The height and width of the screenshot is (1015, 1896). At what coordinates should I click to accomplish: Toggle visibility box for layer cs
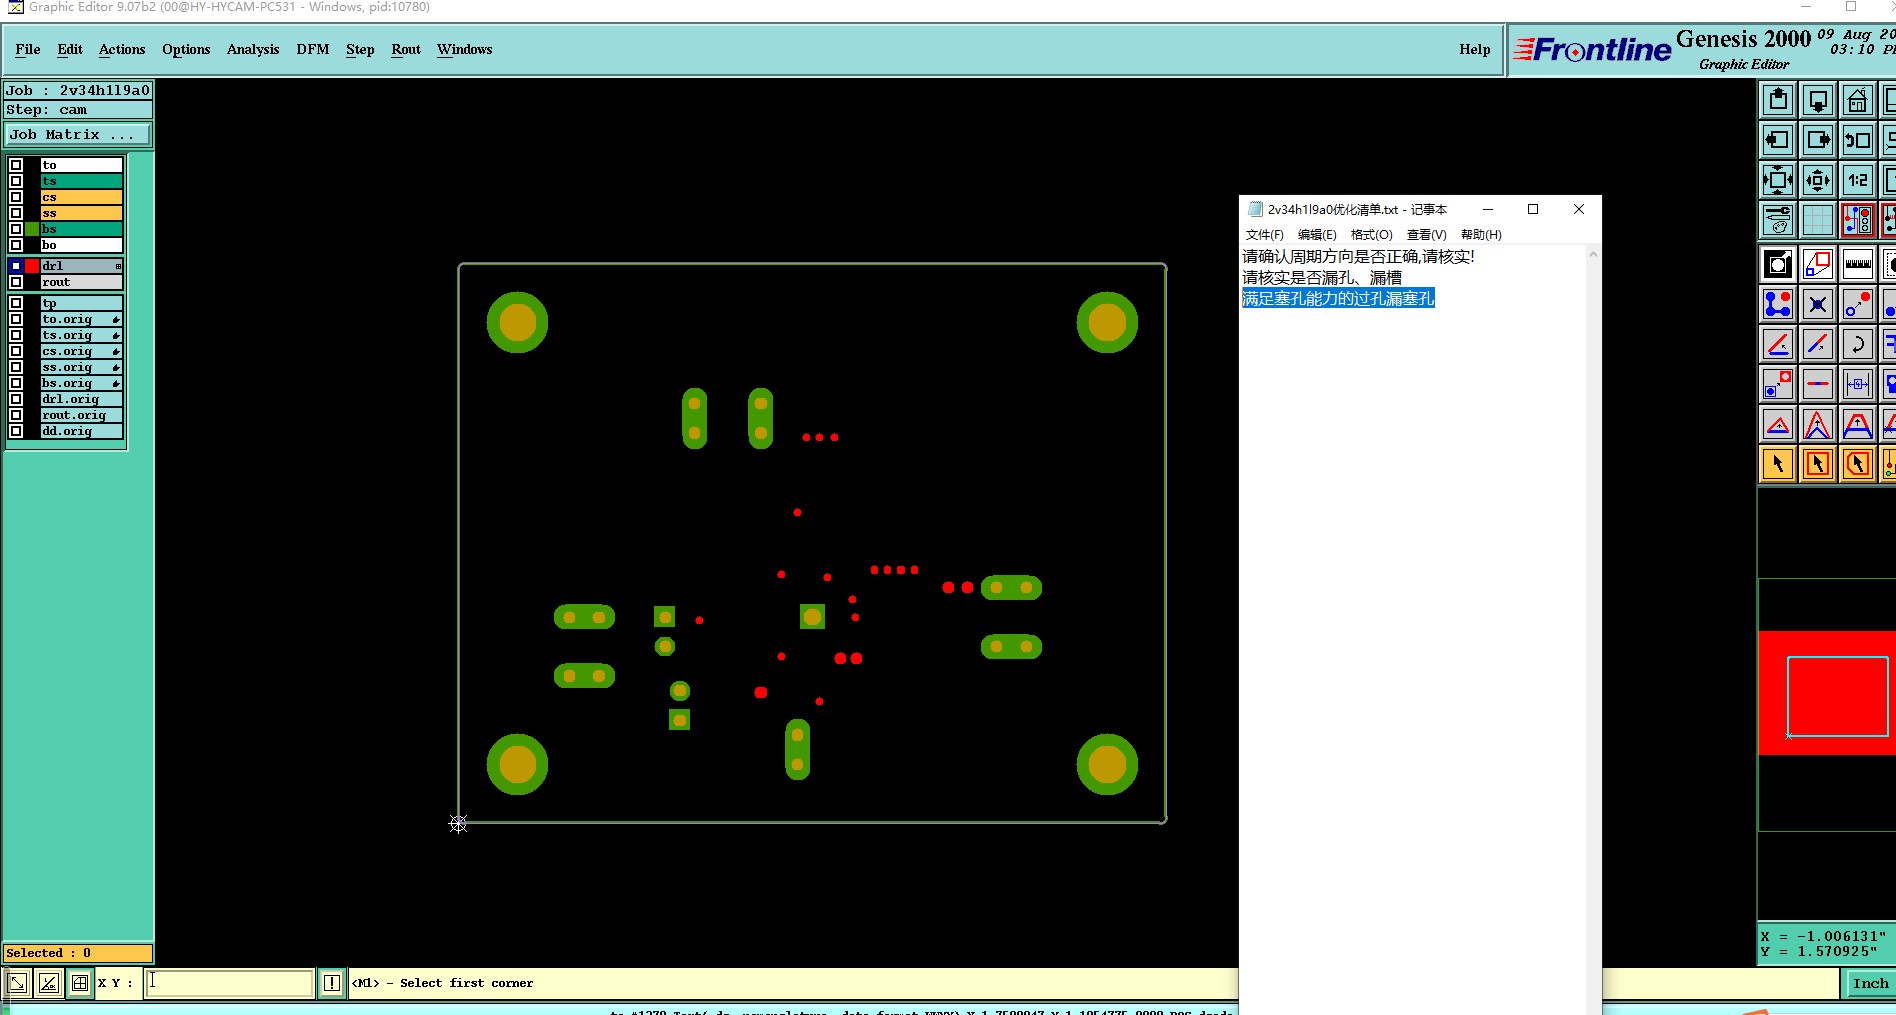click(x=16, y=197)
